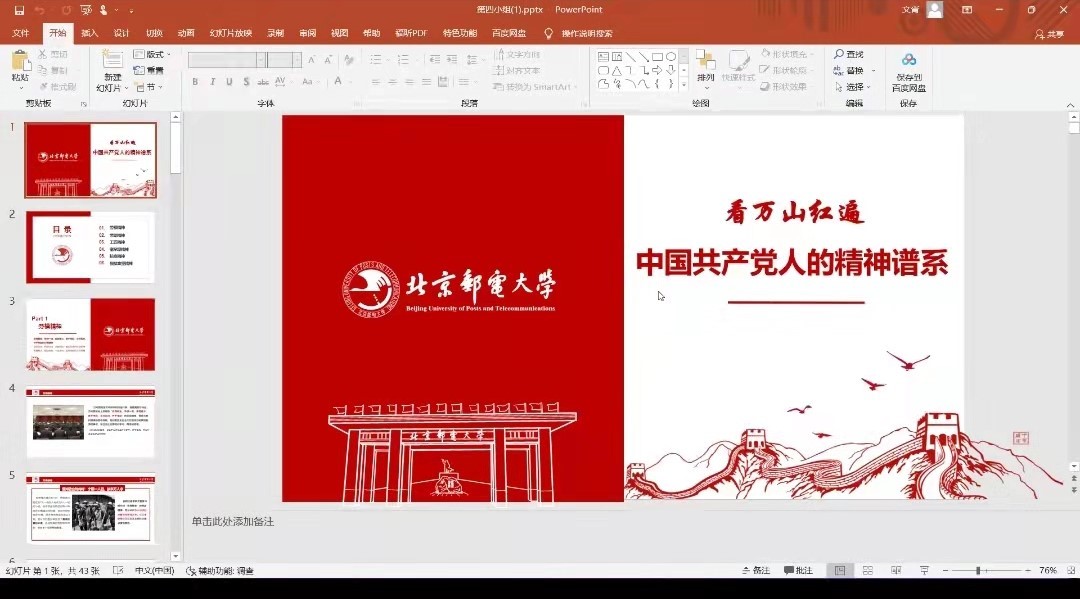Click the Paste (粘贴) clipboard icon
1080x599 pixels.
(x=20, y=61)
